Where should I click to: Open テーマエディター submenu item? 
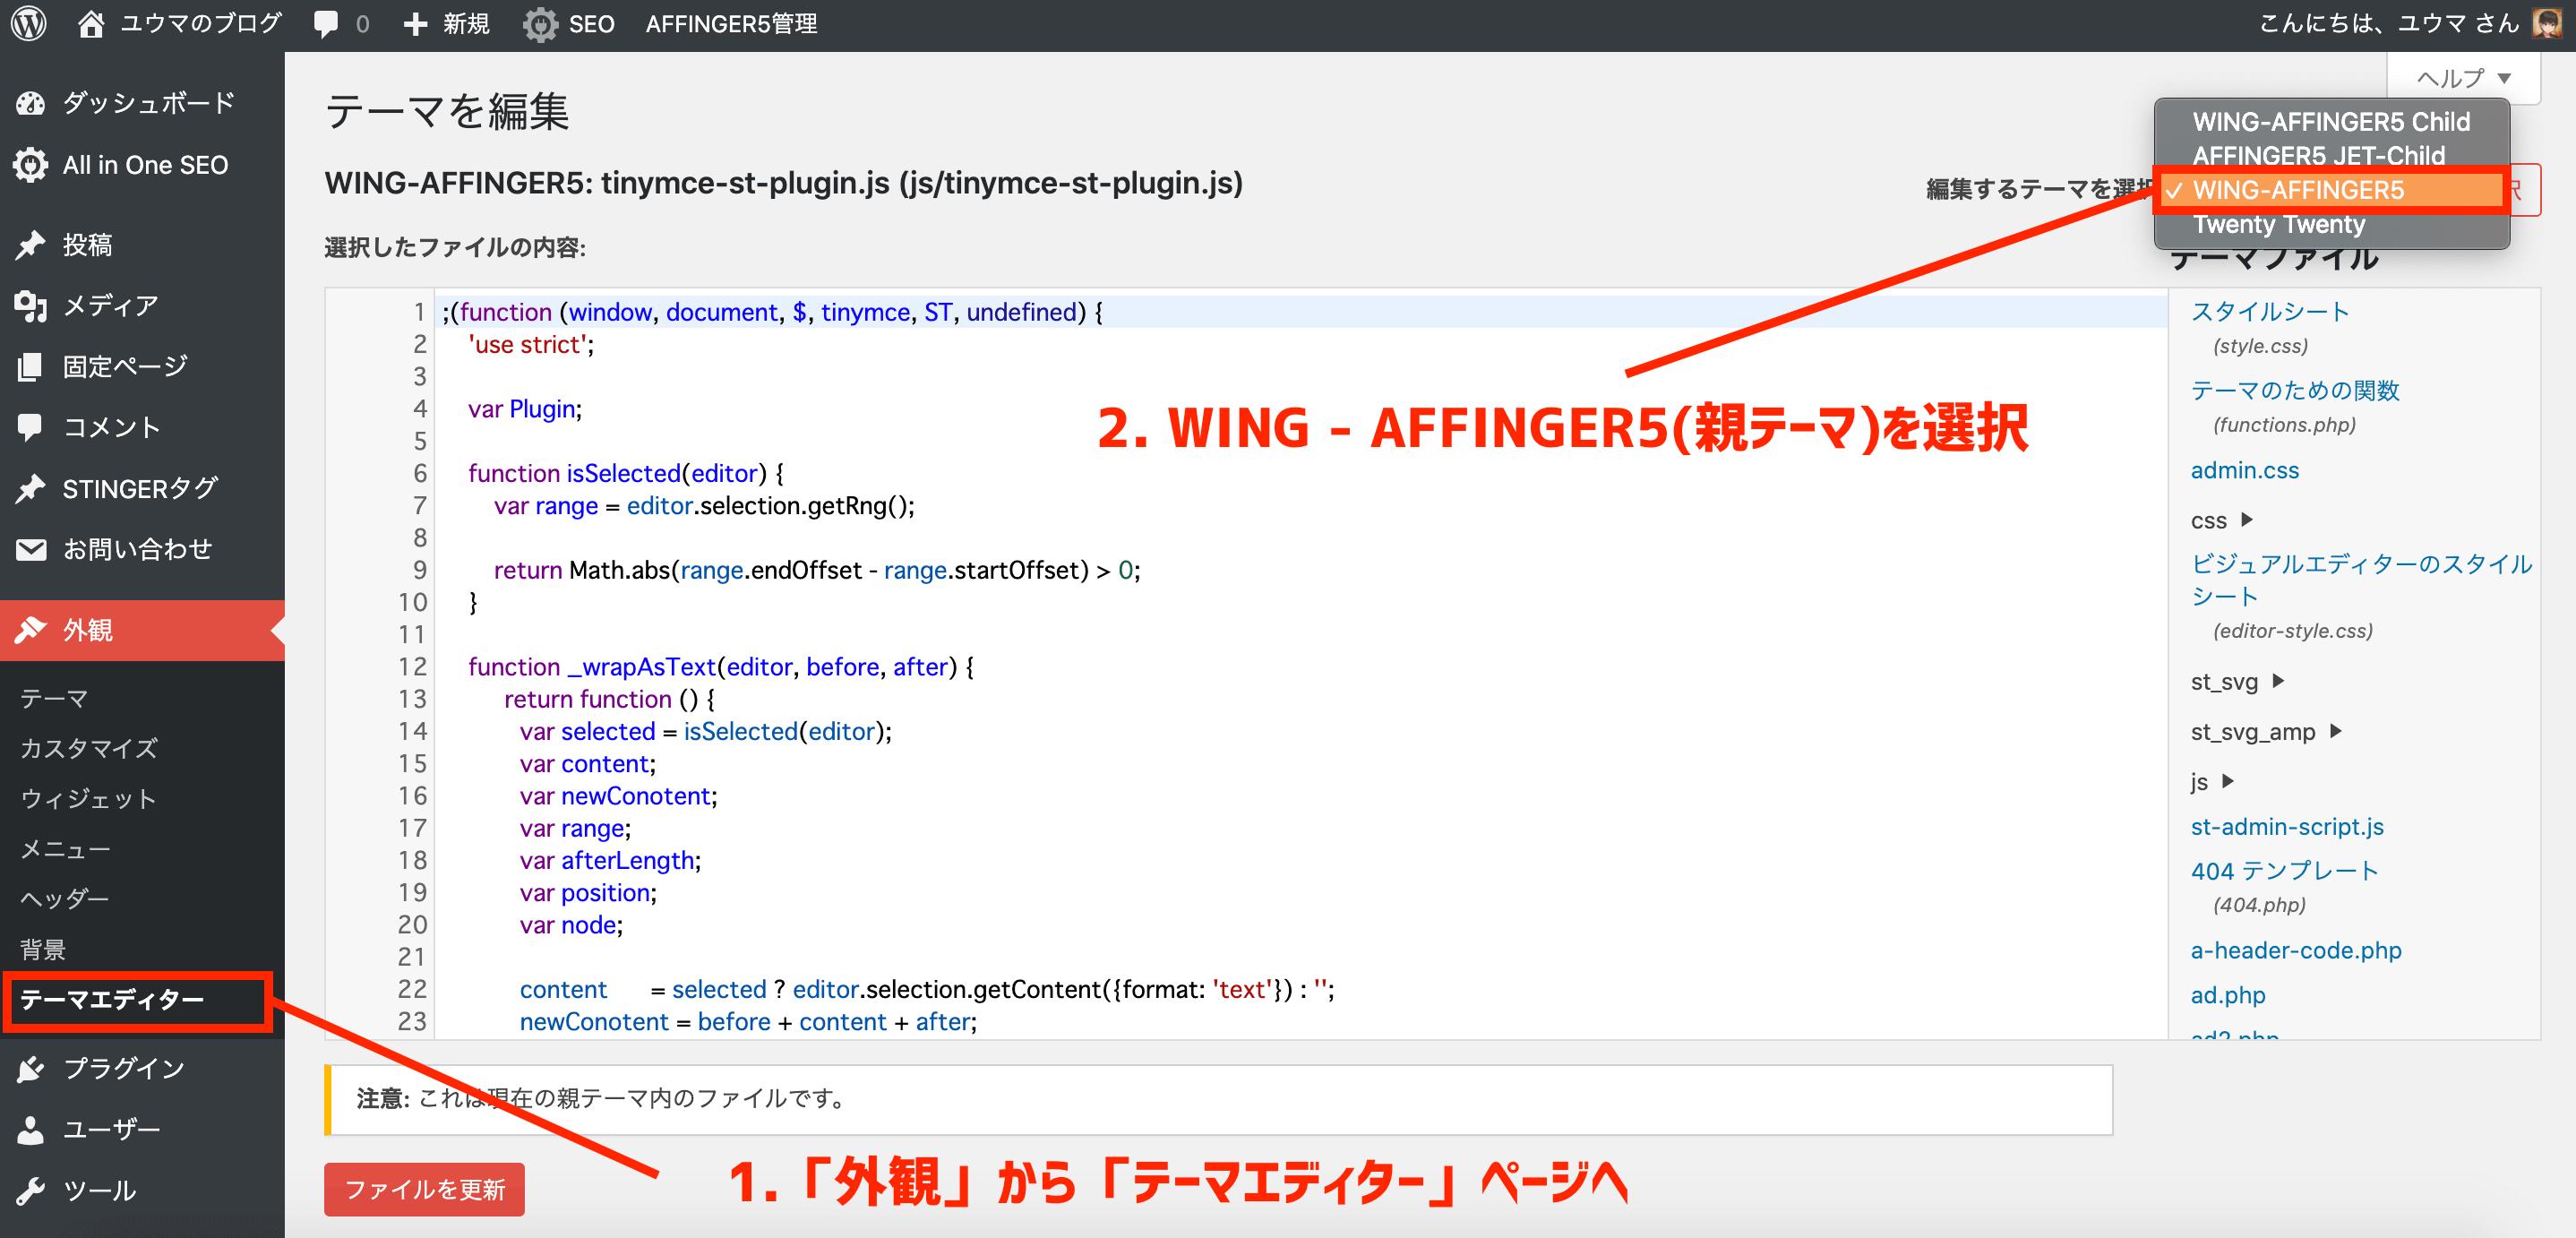pyautogui.click(x=112, y=999)
